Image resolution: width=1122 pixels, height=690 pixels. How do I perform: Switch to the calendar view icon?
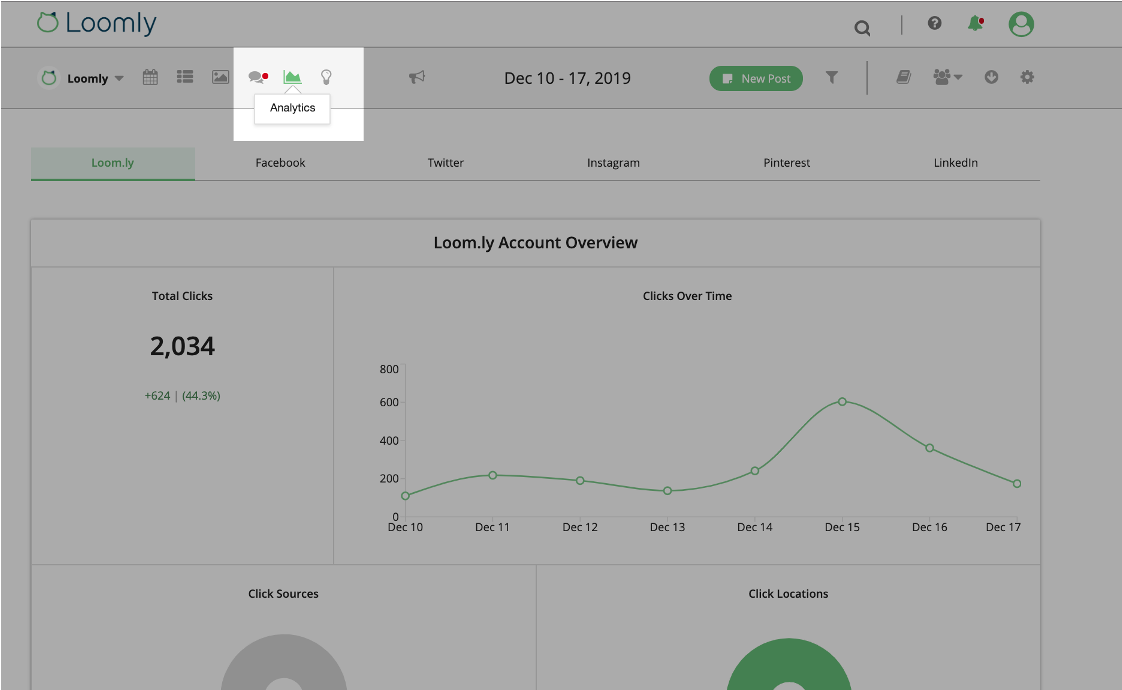(150, 77)
